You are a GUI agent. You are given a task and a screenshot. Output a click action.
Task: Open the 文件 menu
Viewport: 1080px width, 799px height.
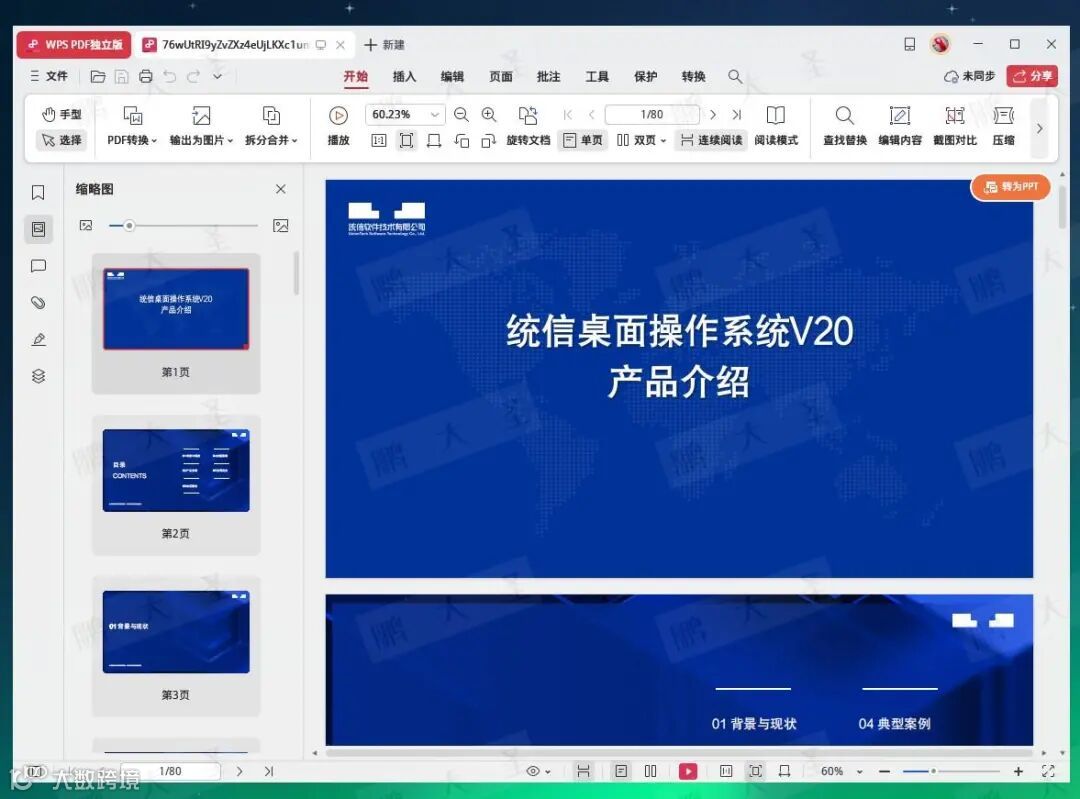pos(49,76)
